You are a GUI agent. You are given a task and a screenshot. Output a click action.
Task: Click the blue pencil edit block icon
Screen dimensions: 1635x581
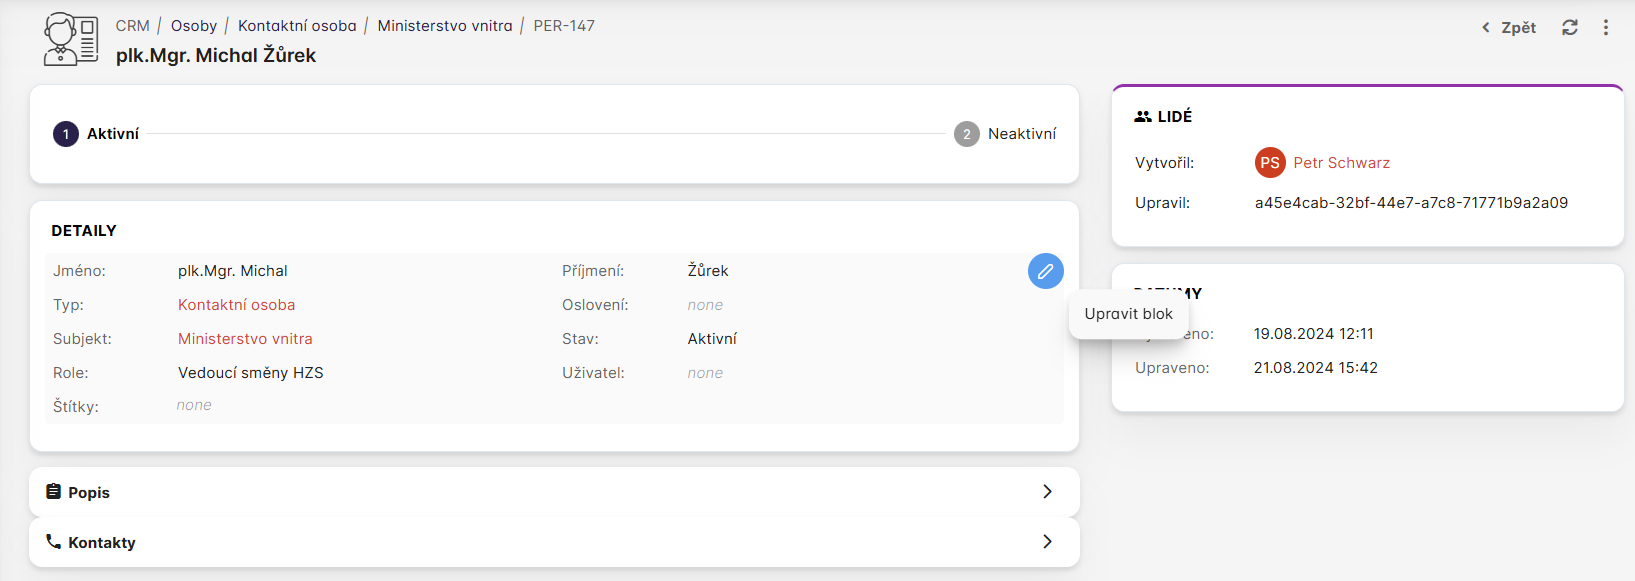pos(1045,271)
